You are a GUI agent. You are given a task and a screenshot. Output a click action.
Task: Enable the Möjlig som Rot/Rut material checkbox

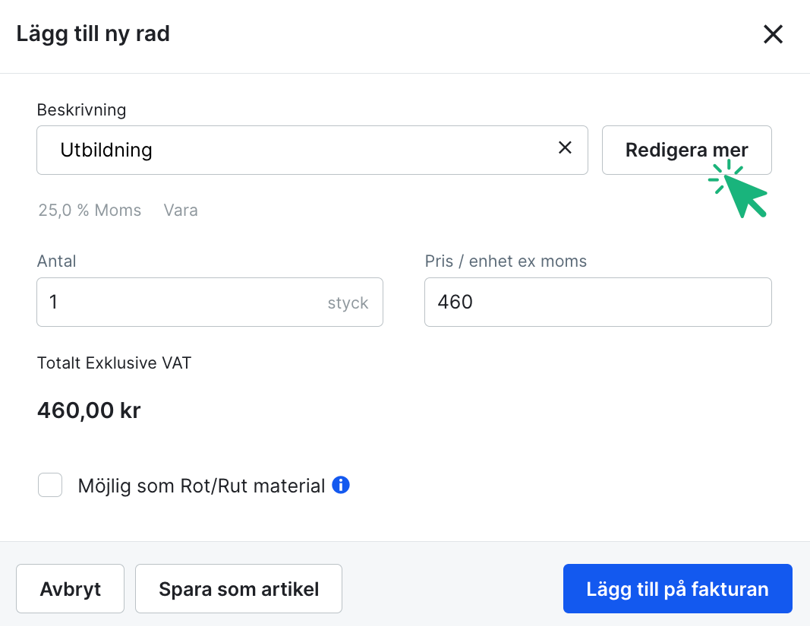pos(50,485)
